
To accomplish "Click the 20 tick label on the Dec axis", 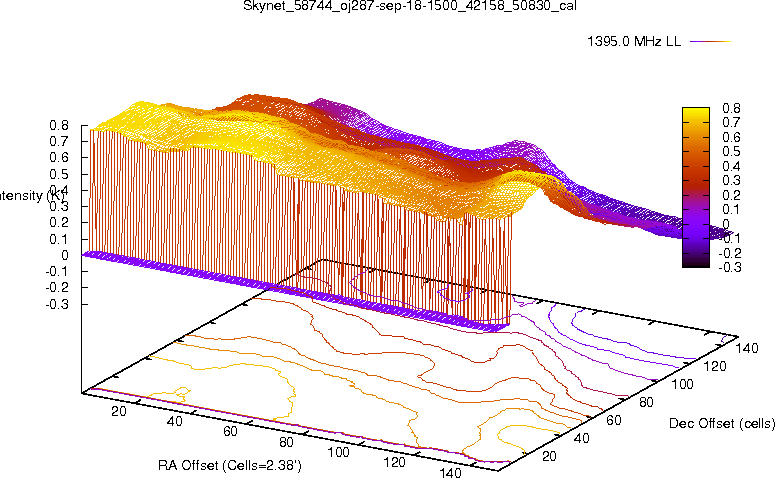I will click(x=550, y=456).
